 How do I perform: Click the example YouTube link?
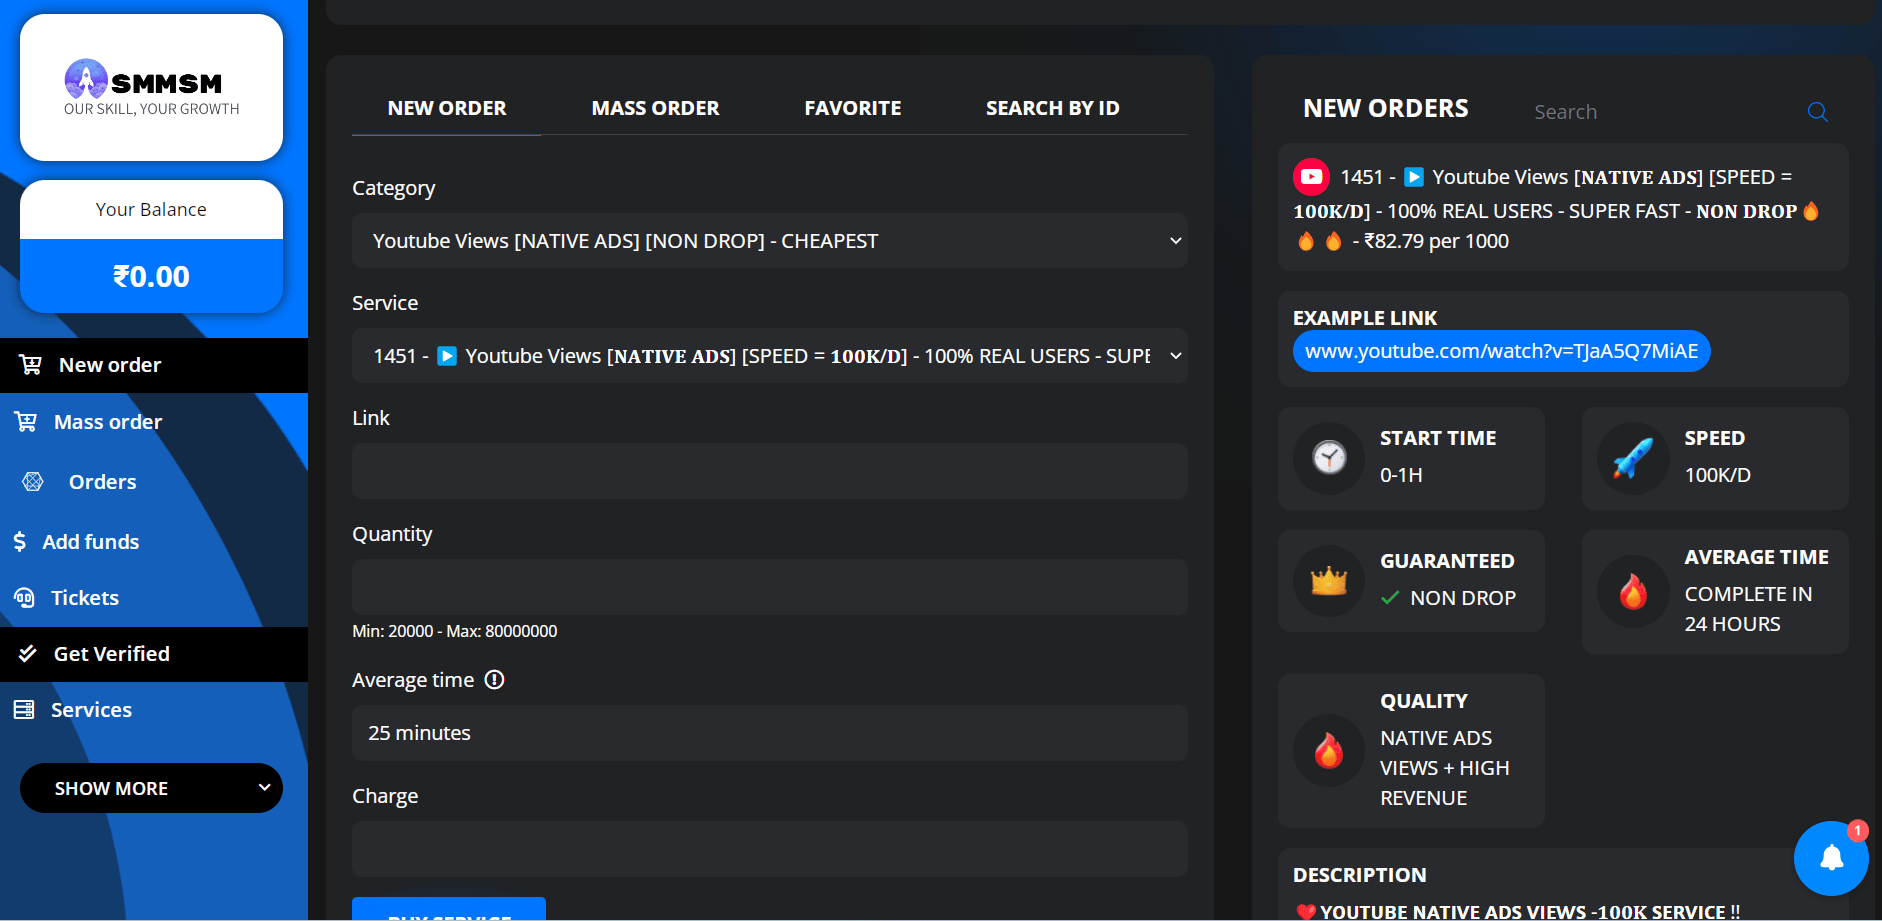point(1500,351)
